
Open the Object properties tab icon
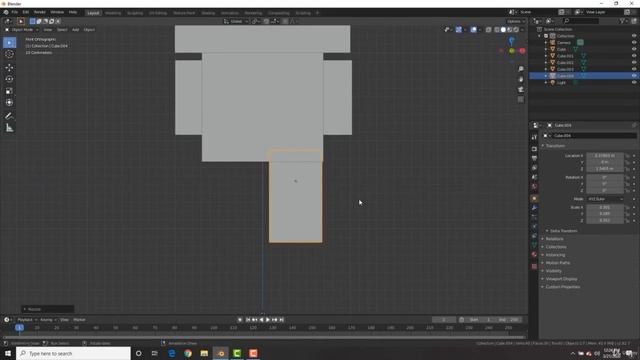[534, 198]
